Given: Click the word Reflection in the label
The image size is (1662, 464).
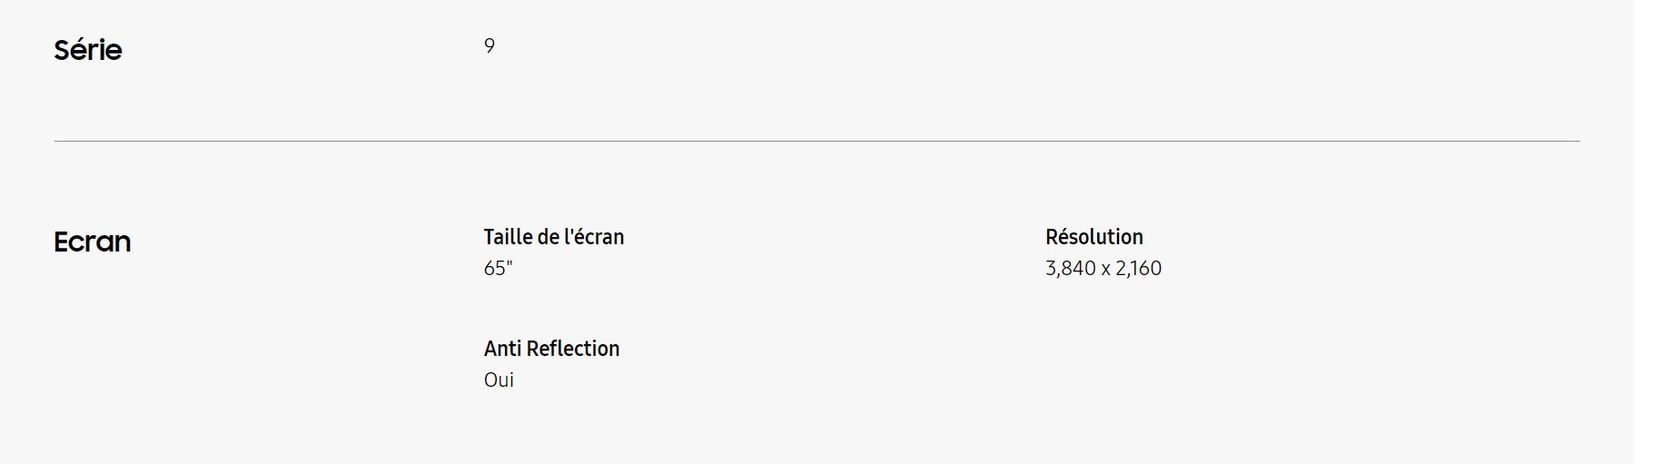Looking at the screenshot, I should coord(573,349).
